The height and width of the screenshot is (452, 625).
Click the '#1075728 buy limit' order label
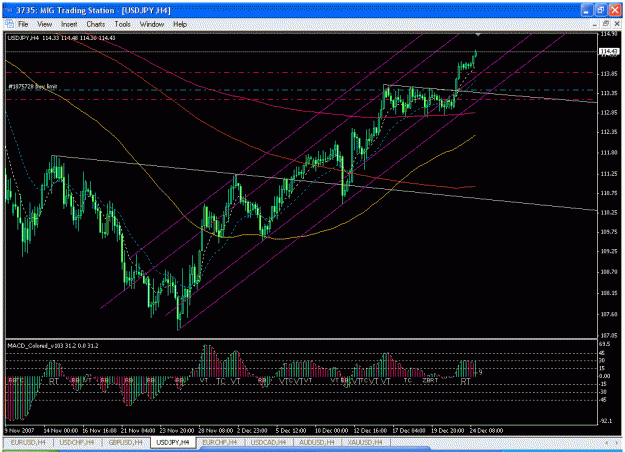33,86
